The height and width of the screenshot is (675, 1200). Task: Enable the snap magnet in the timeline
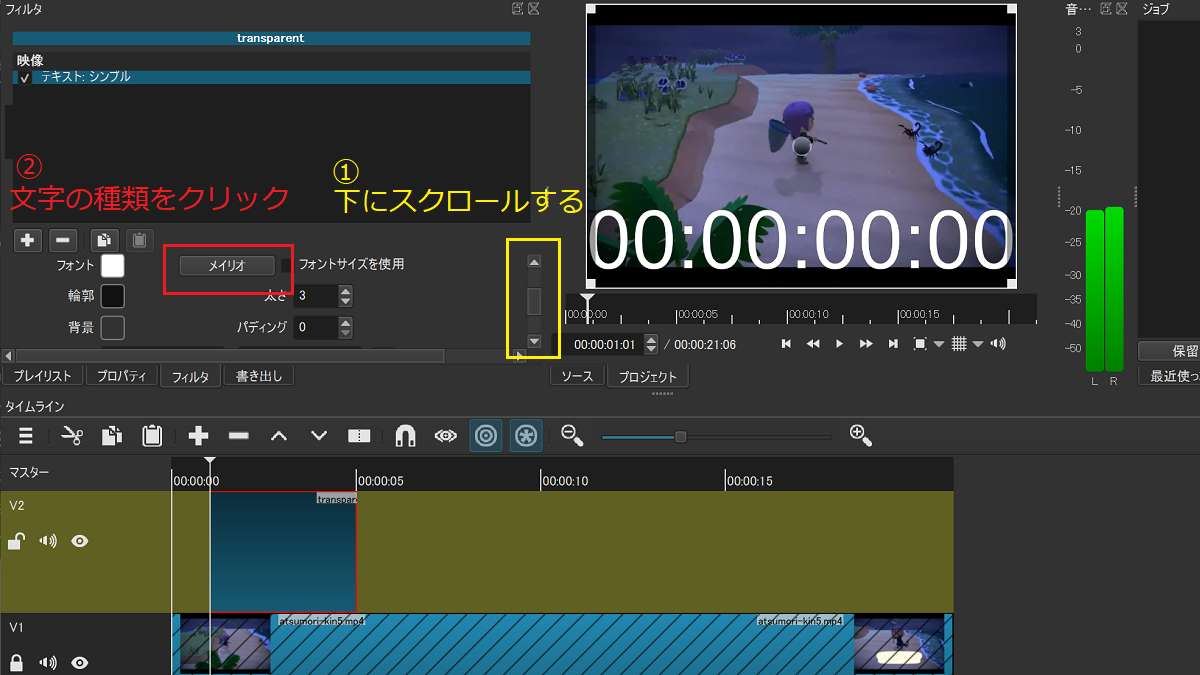406,435
